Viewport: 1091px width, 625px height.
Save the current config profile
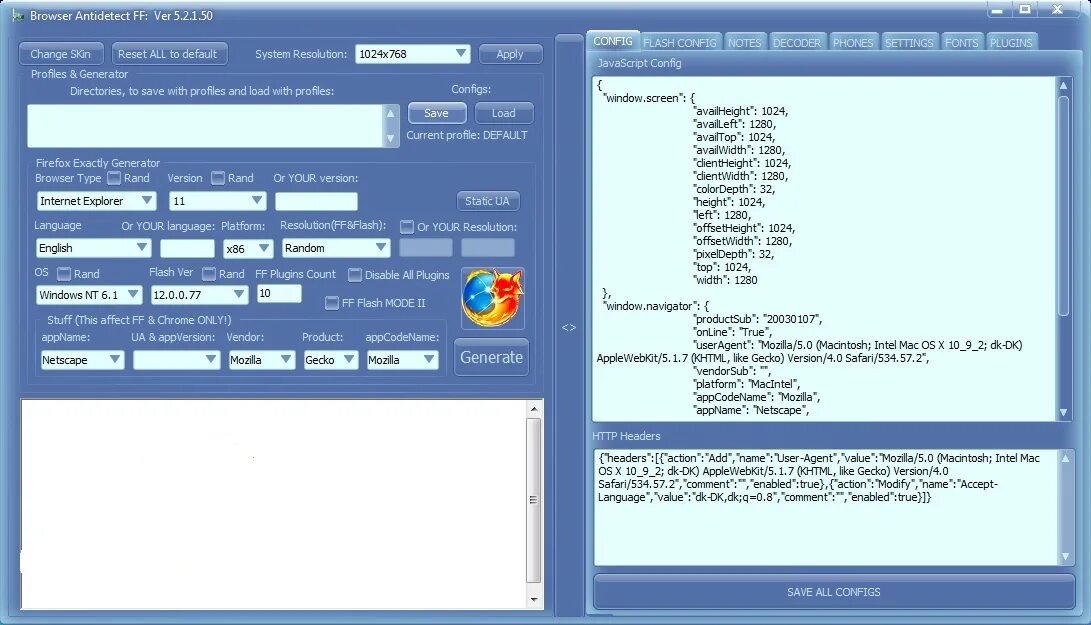click(x=436, y=113)
